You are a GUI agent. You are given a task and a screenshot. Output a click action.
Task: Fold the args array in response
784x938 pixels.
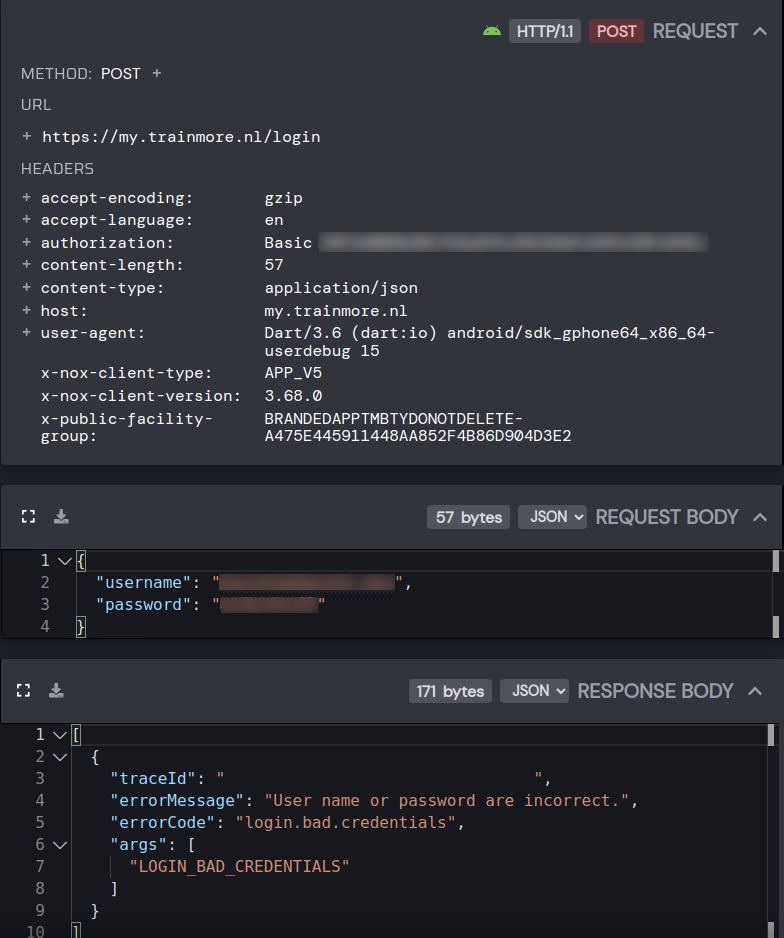click(x=60, y=844)
